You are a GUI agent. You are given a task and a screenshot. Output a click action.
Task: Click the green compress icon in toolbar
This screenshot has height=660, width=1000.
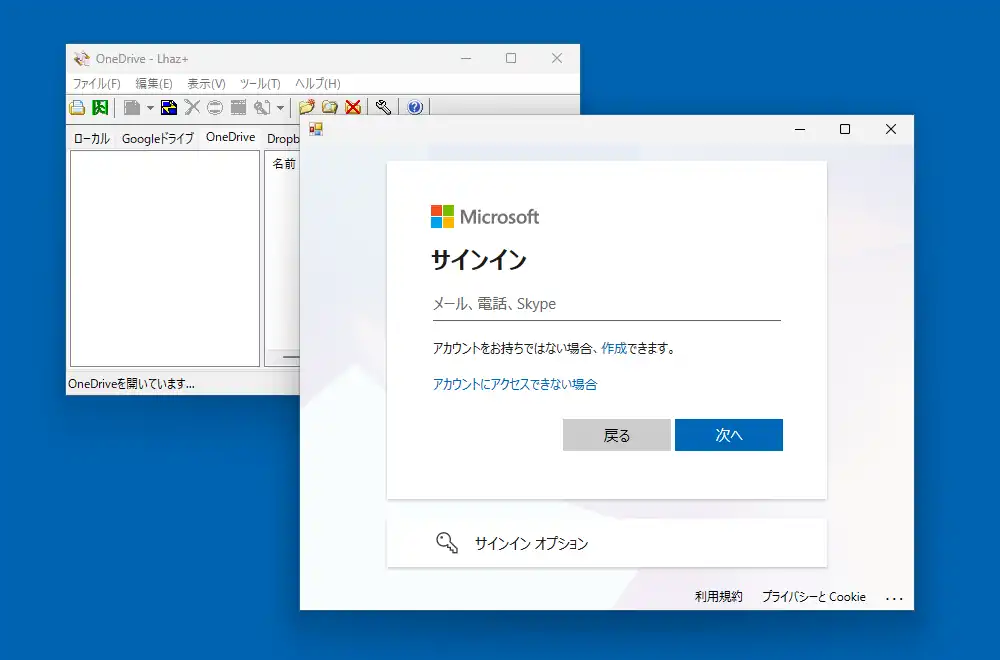[100, 108]
